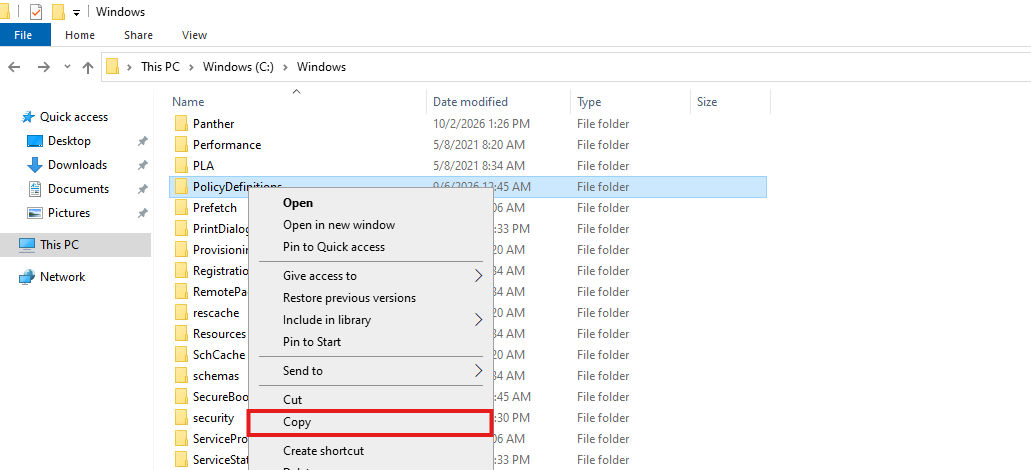The width and height of the screenshot is (1031, 470).
Task: Select the Panther folder icon
Action: [181, 124]
